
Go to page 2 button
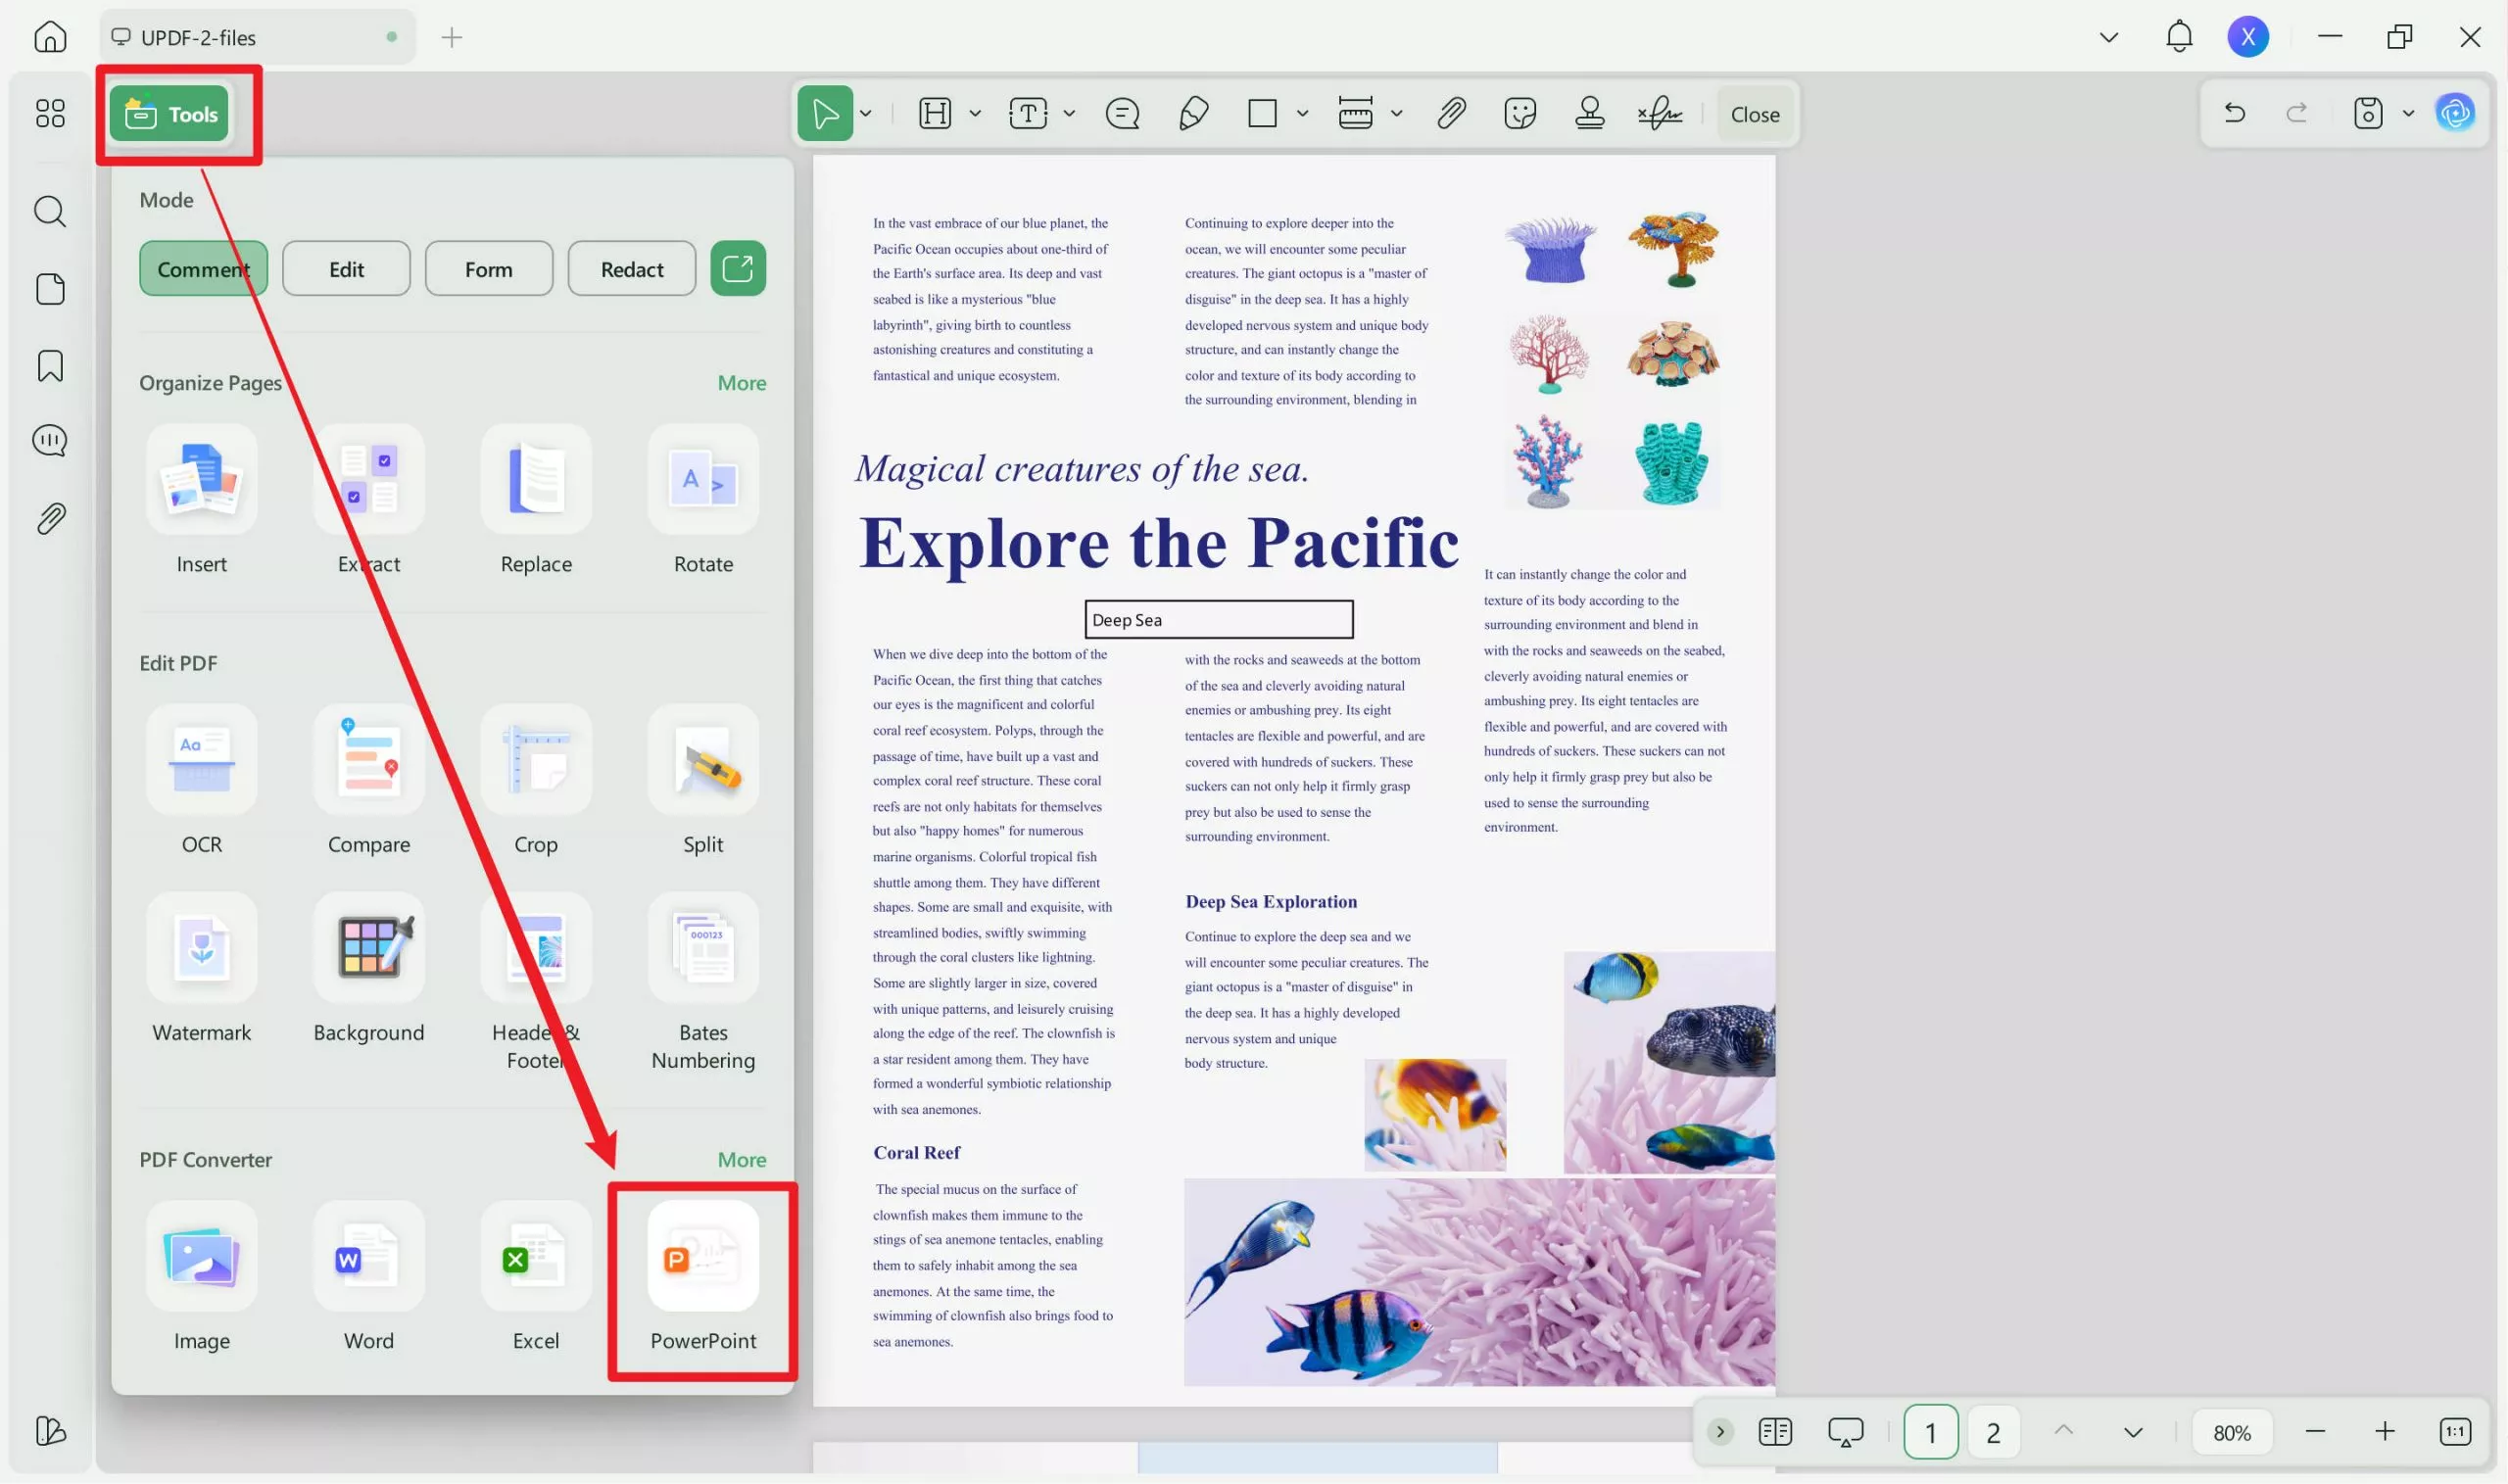point(1992,1432)
